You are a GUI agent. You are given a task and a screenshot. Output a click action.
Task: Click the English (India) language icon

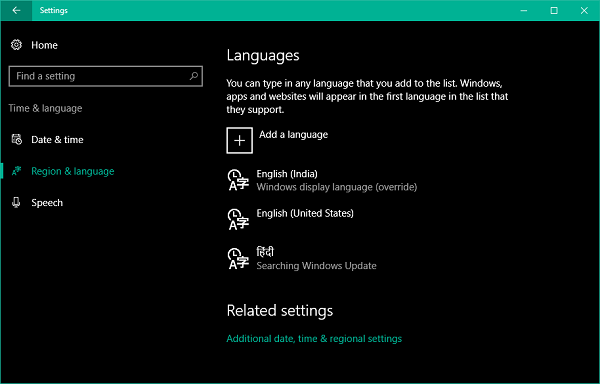(x=238, y=180)
